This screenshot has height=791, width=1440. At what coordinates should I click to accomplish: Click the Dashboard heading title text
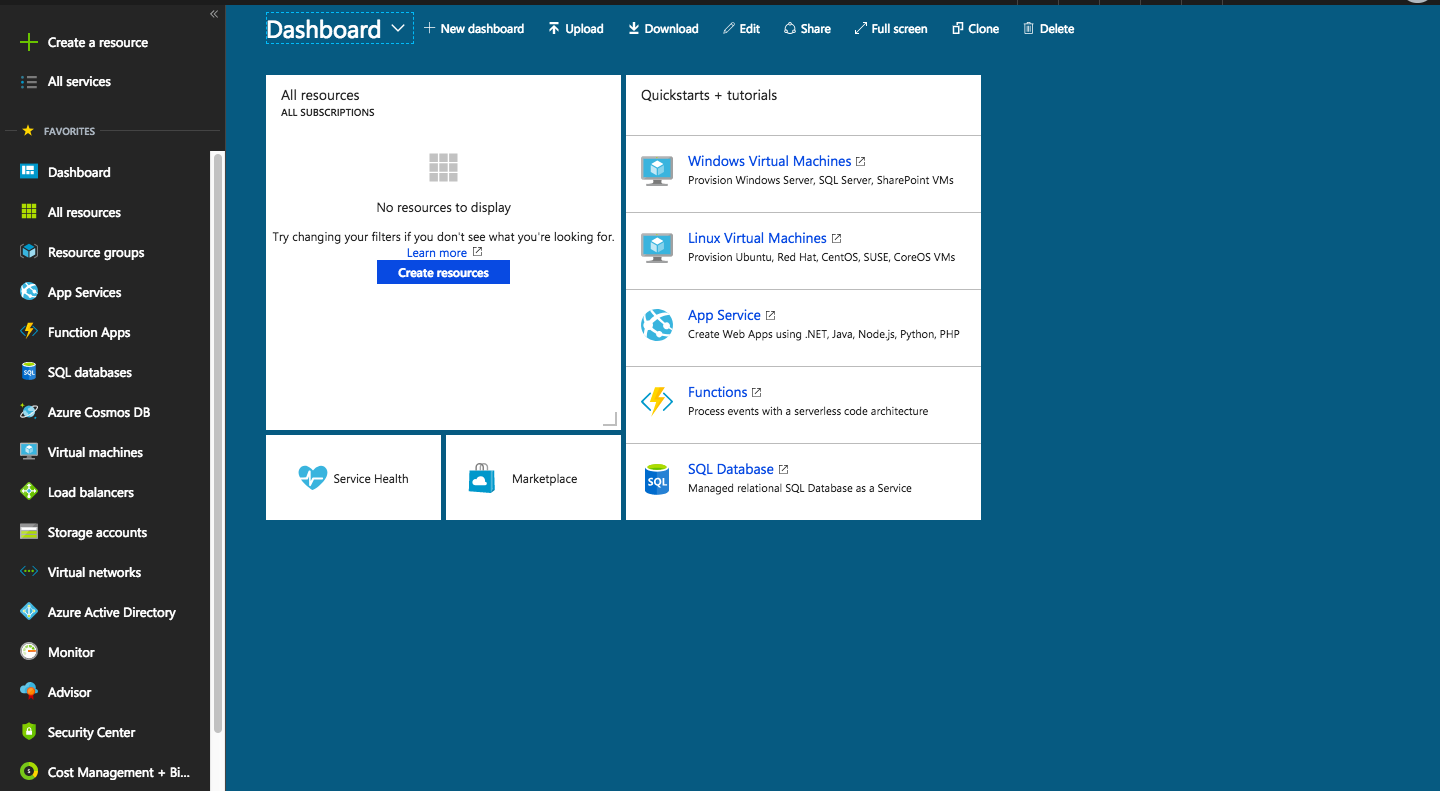(x=323, y=29)
